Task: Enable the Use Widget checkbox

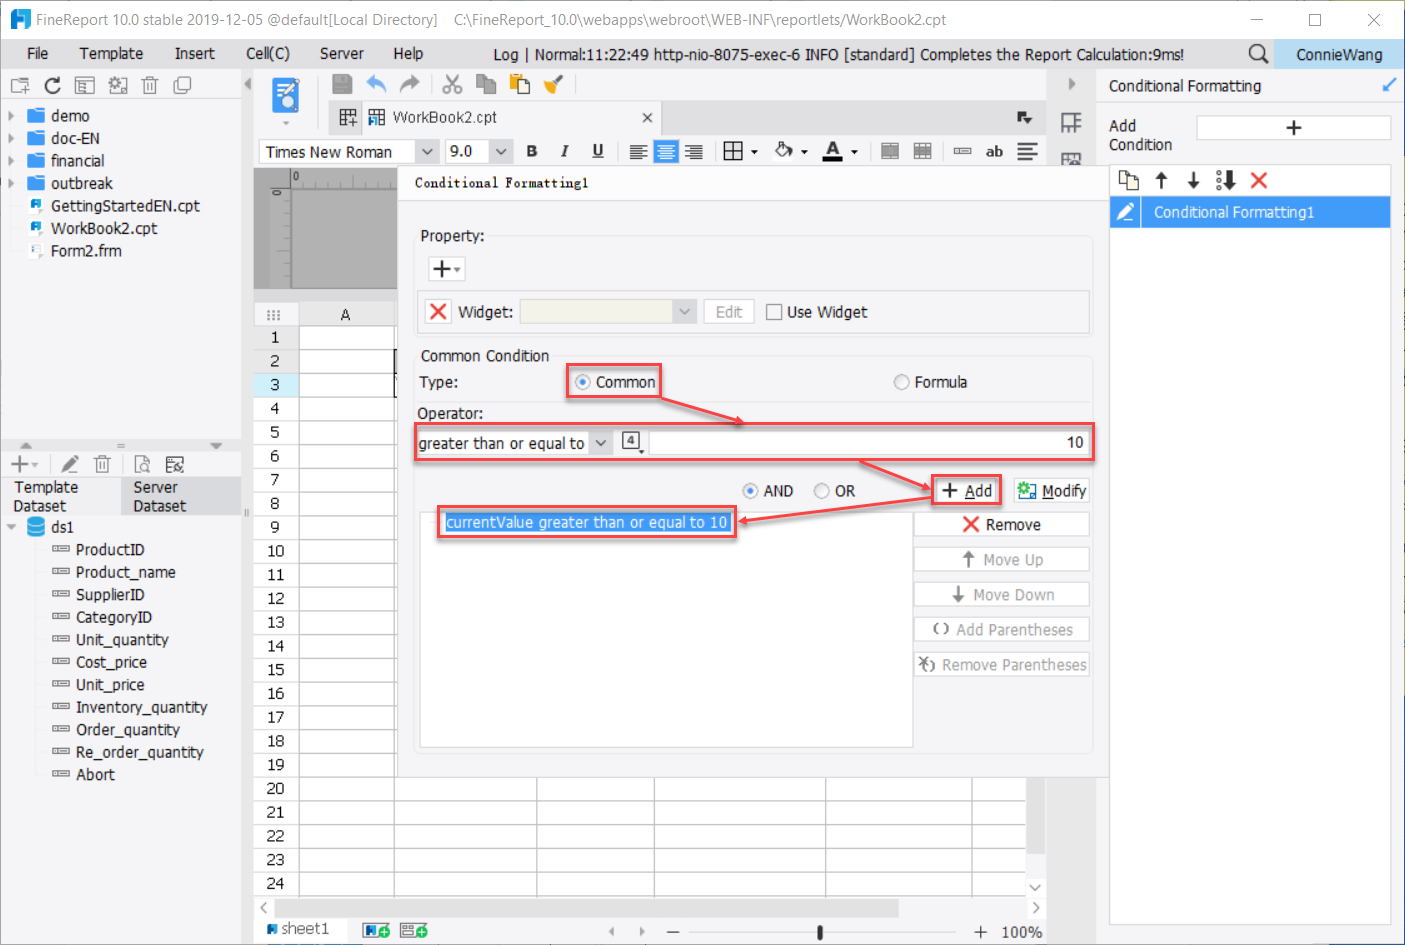Action: coord(774,311)
